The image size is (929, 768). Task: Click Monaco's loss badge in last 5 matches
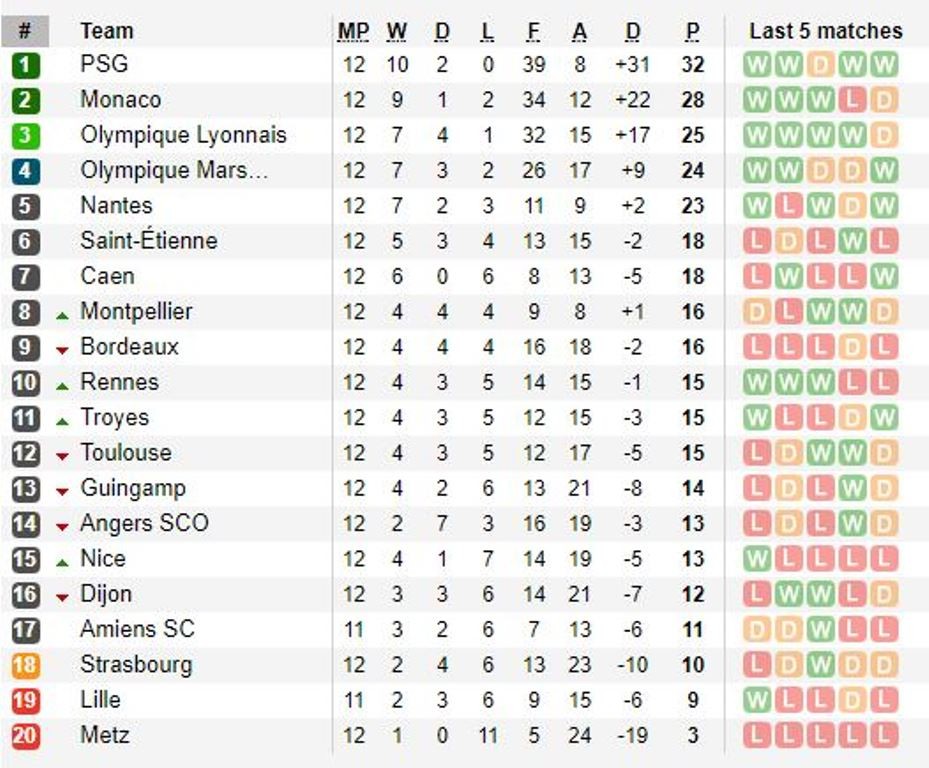(852, 101)
